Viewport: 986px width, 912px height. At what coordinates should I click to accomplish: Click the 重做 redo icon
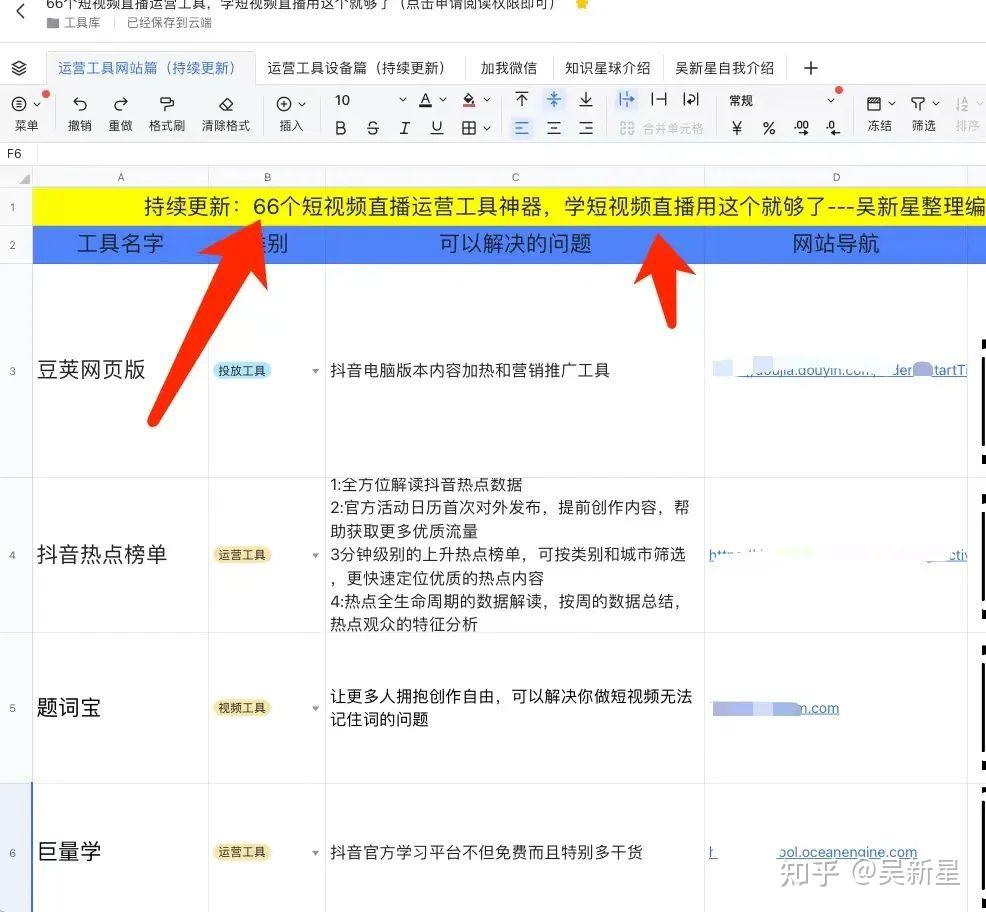pos(121,103)
